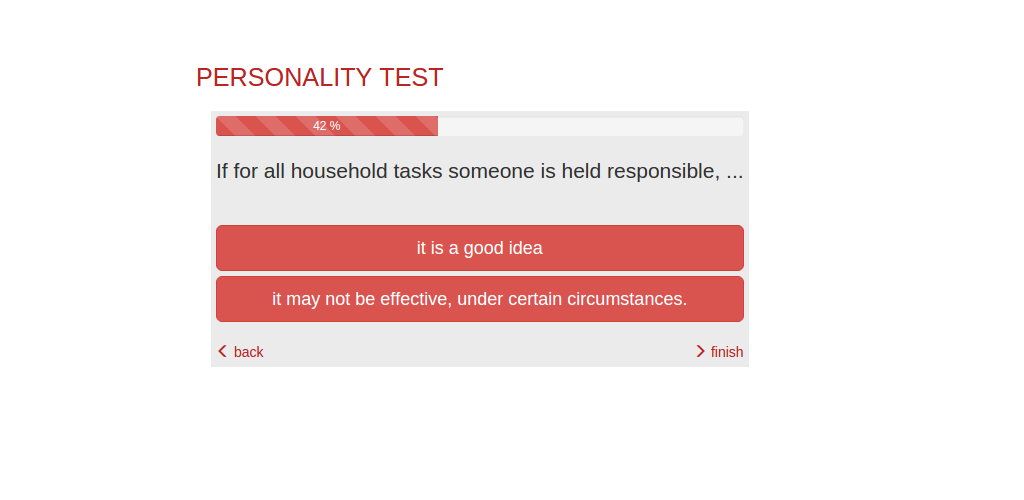Go back to the previous question
The width and height of the screenshot is (1024, 500).
[x=241, y=352]
